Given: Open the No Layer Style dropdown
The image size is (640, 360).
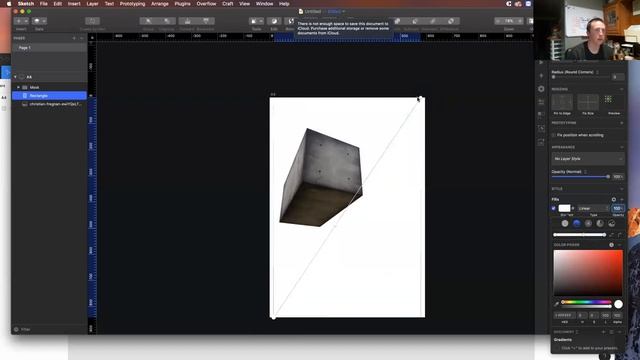Looking at the screenshot, I should tap(588, 159).
